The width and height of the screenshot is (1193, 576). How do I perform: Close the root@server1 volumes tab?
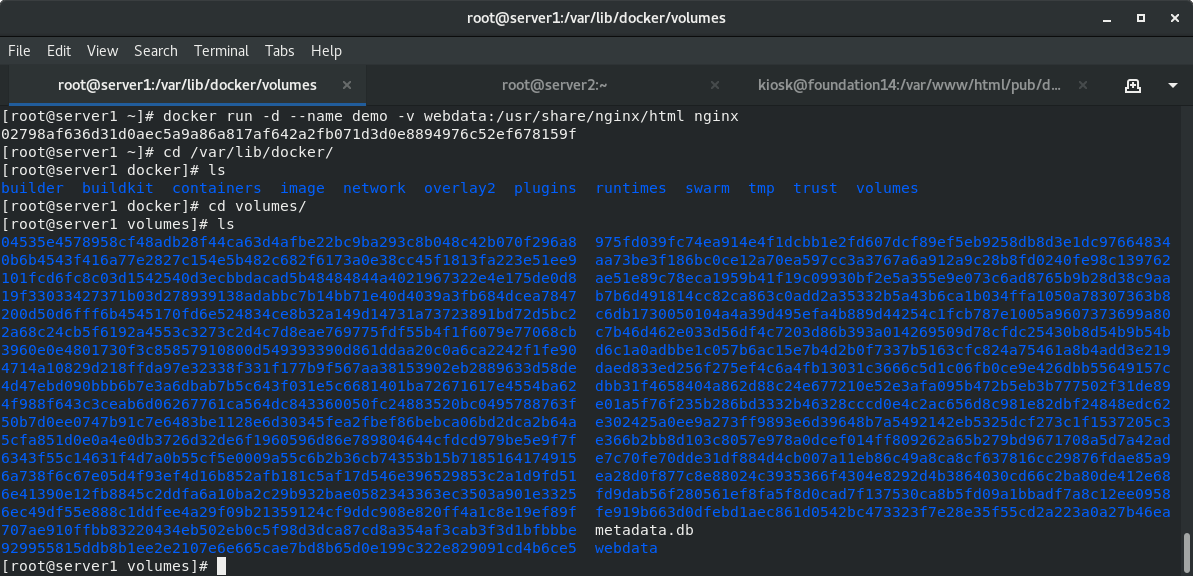click(x=347, y=85)
